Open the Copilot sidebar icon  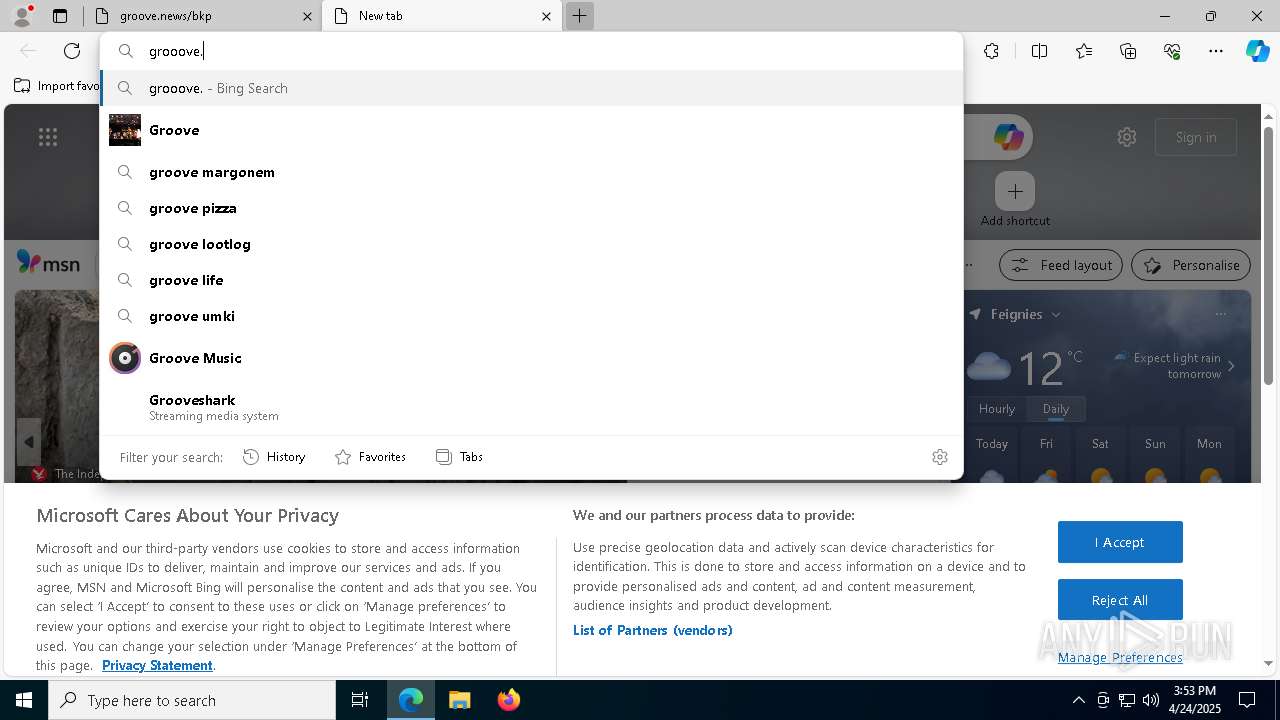1257,51
